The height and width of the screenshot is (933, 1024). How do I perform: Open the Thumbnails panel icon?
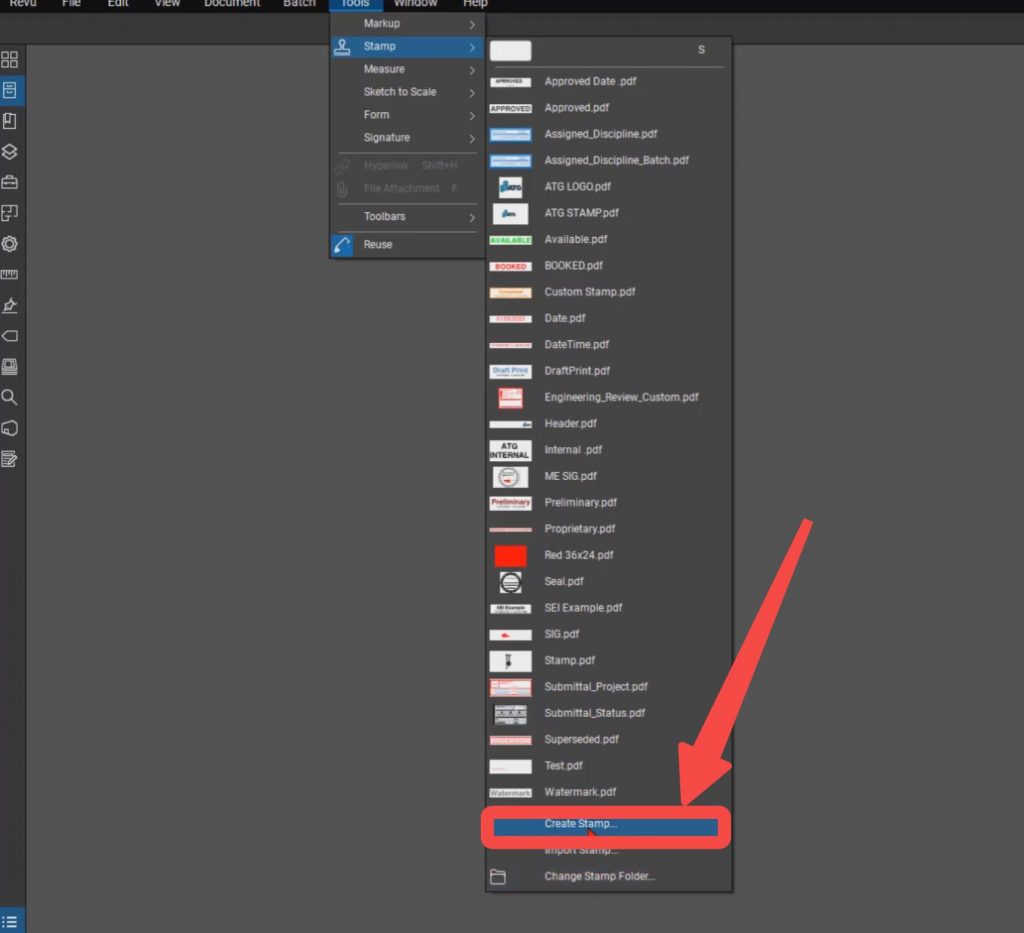point(11,59)
